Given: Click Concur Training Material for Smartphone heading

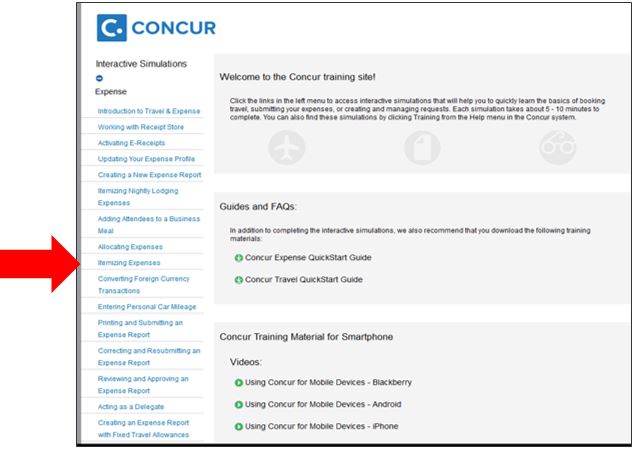Looking at the screenshot, I should tap(306, 337).
